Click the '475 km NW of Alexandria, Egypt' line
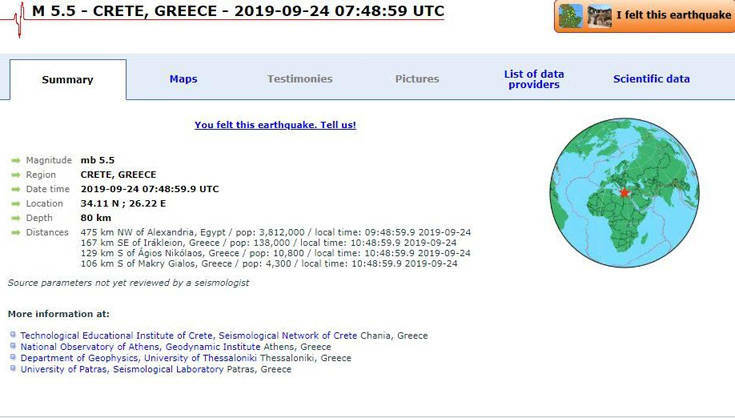 coord(276,232)
